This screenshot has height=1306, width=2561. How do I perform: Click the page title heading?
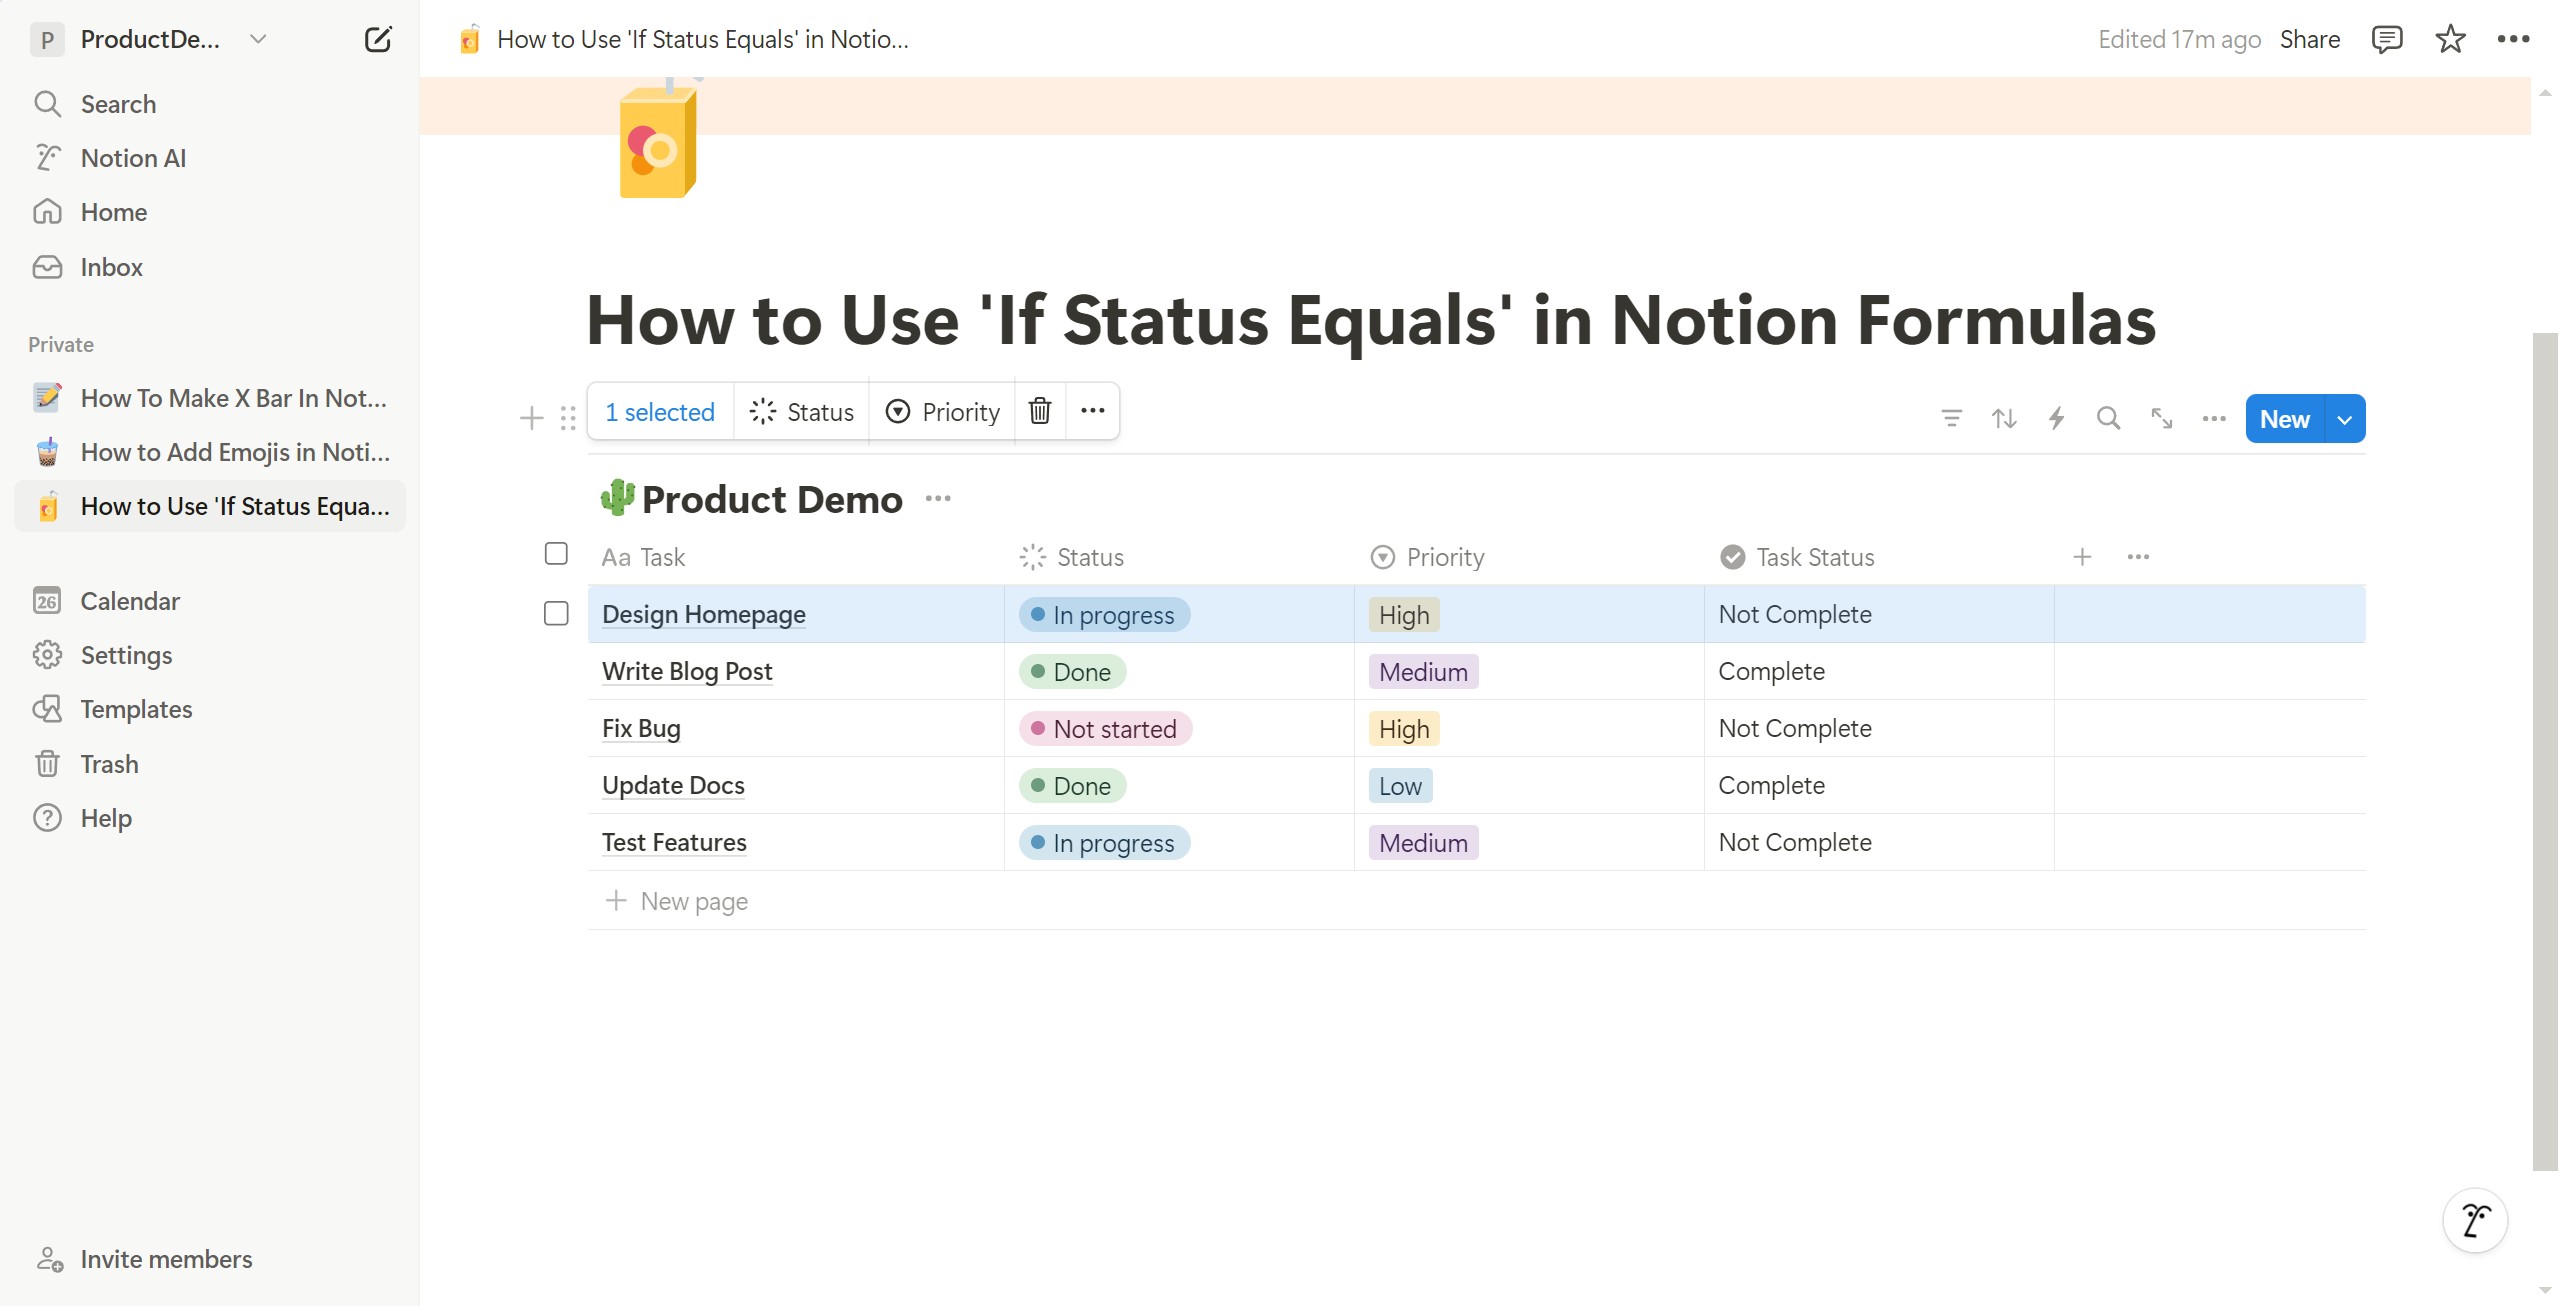tap(1371, 320)
